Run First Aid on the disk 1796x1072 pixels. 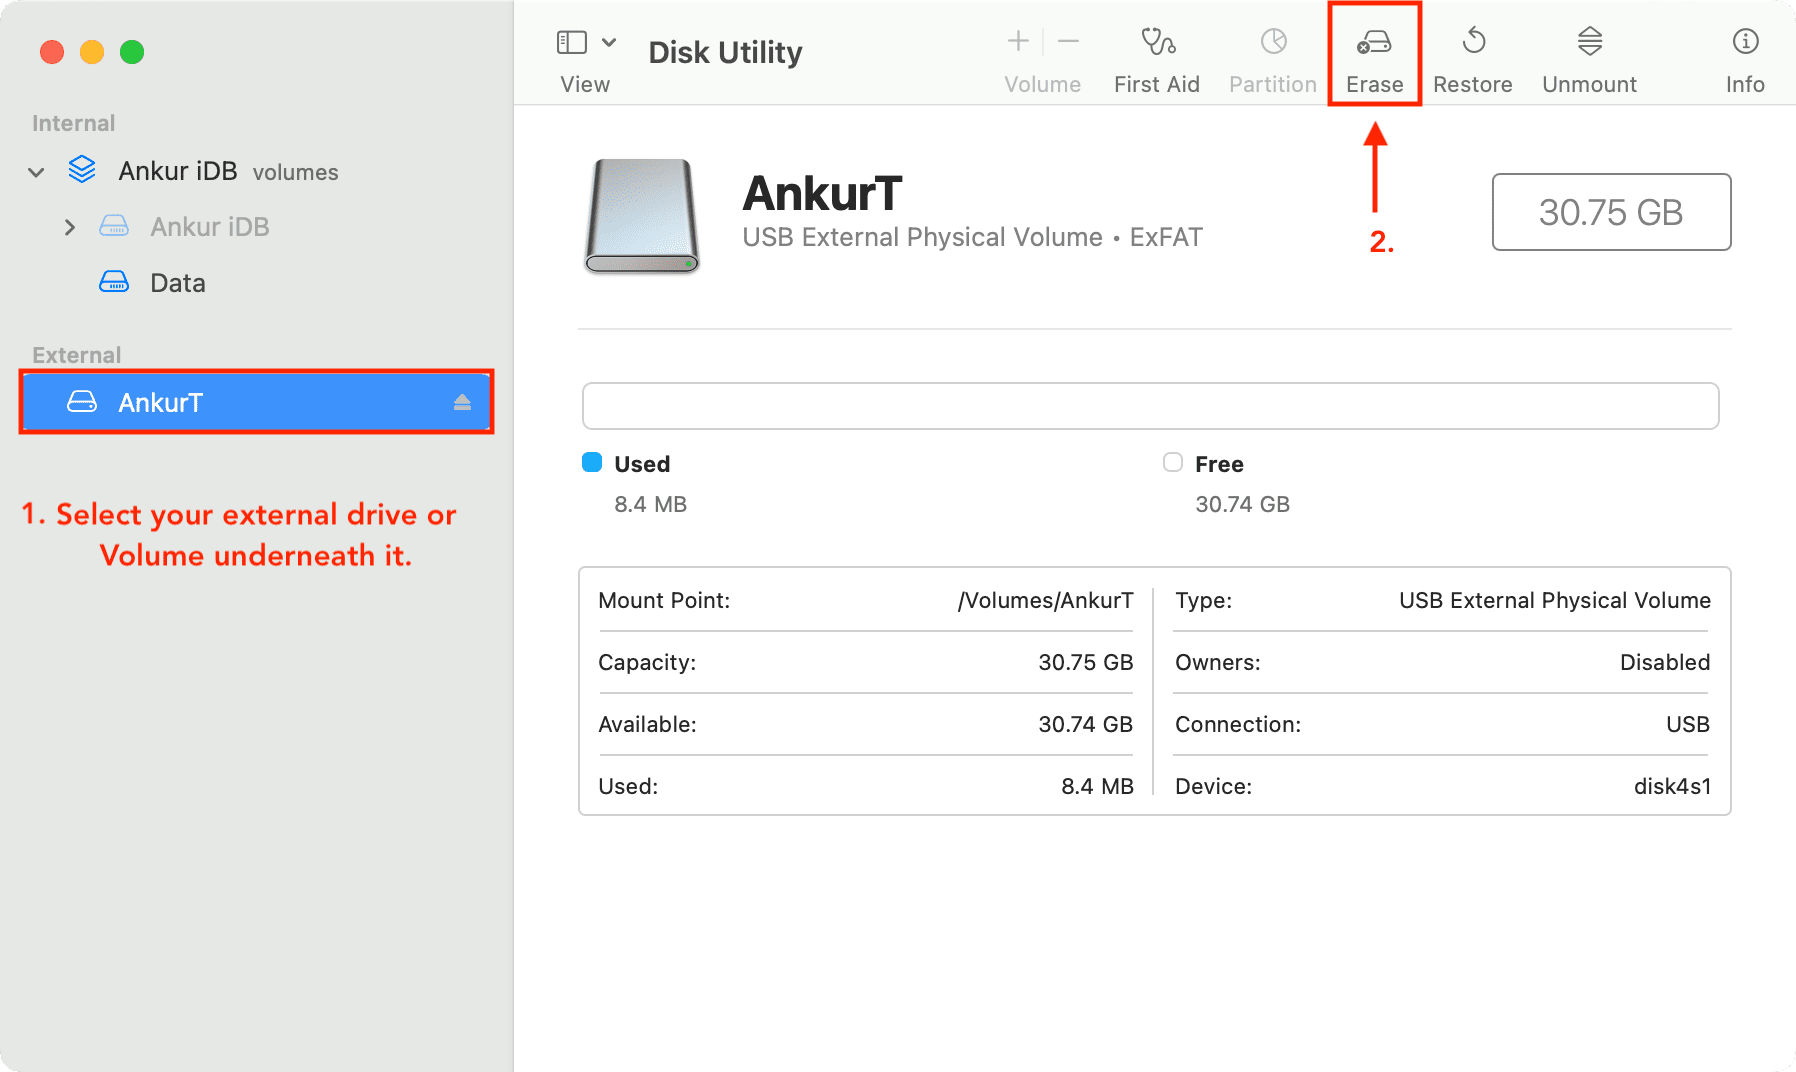(1157, 60)
